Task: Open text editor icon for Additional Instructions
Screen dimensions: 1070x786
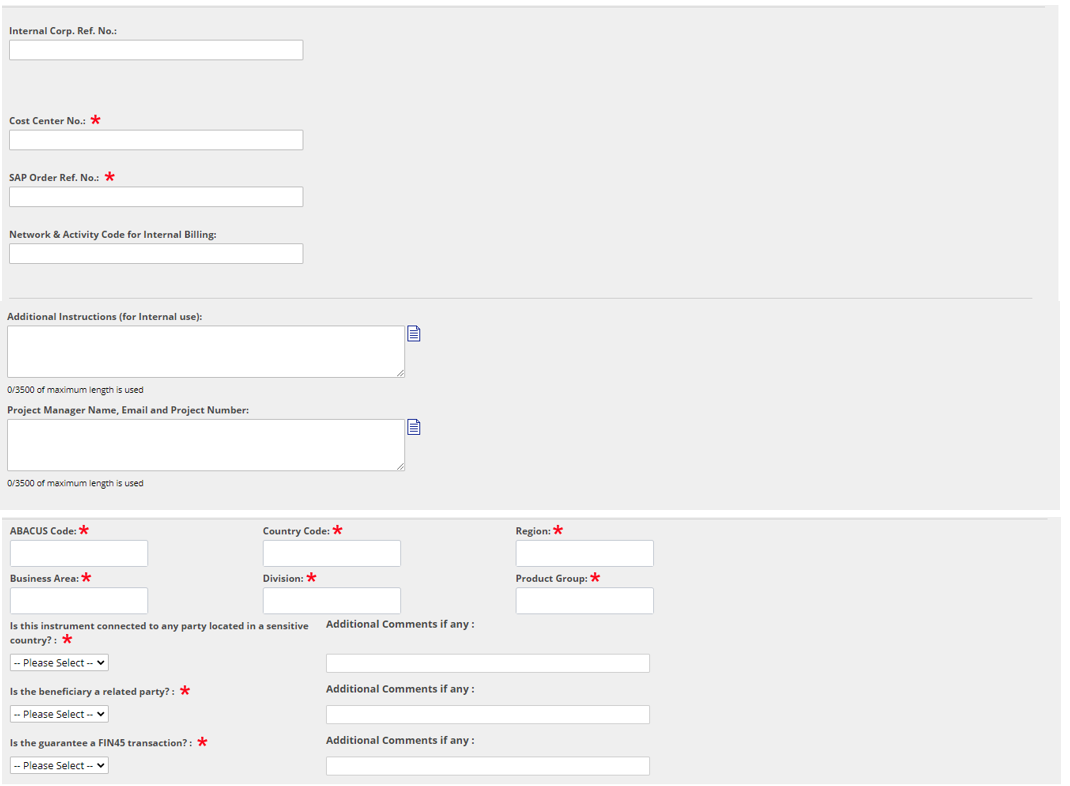Action: coord(414,333)
